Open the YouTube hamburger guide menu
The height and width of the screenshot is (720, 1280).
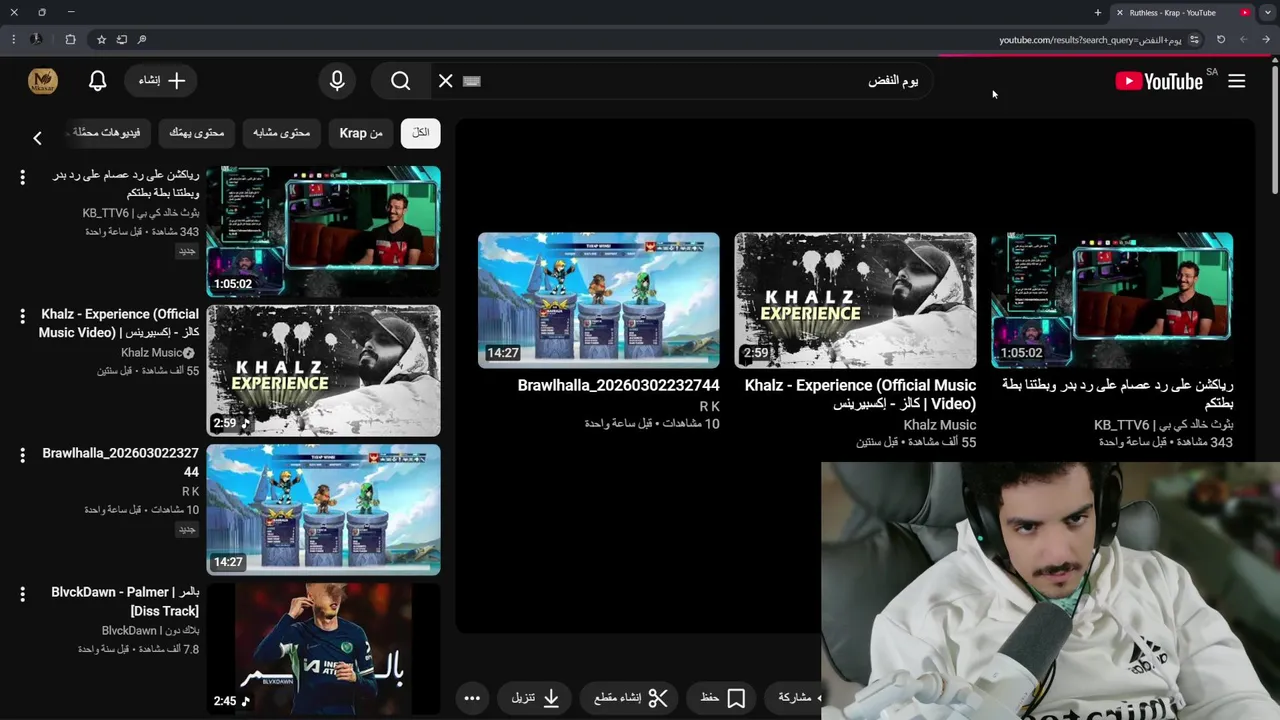tap(1237, 81)
